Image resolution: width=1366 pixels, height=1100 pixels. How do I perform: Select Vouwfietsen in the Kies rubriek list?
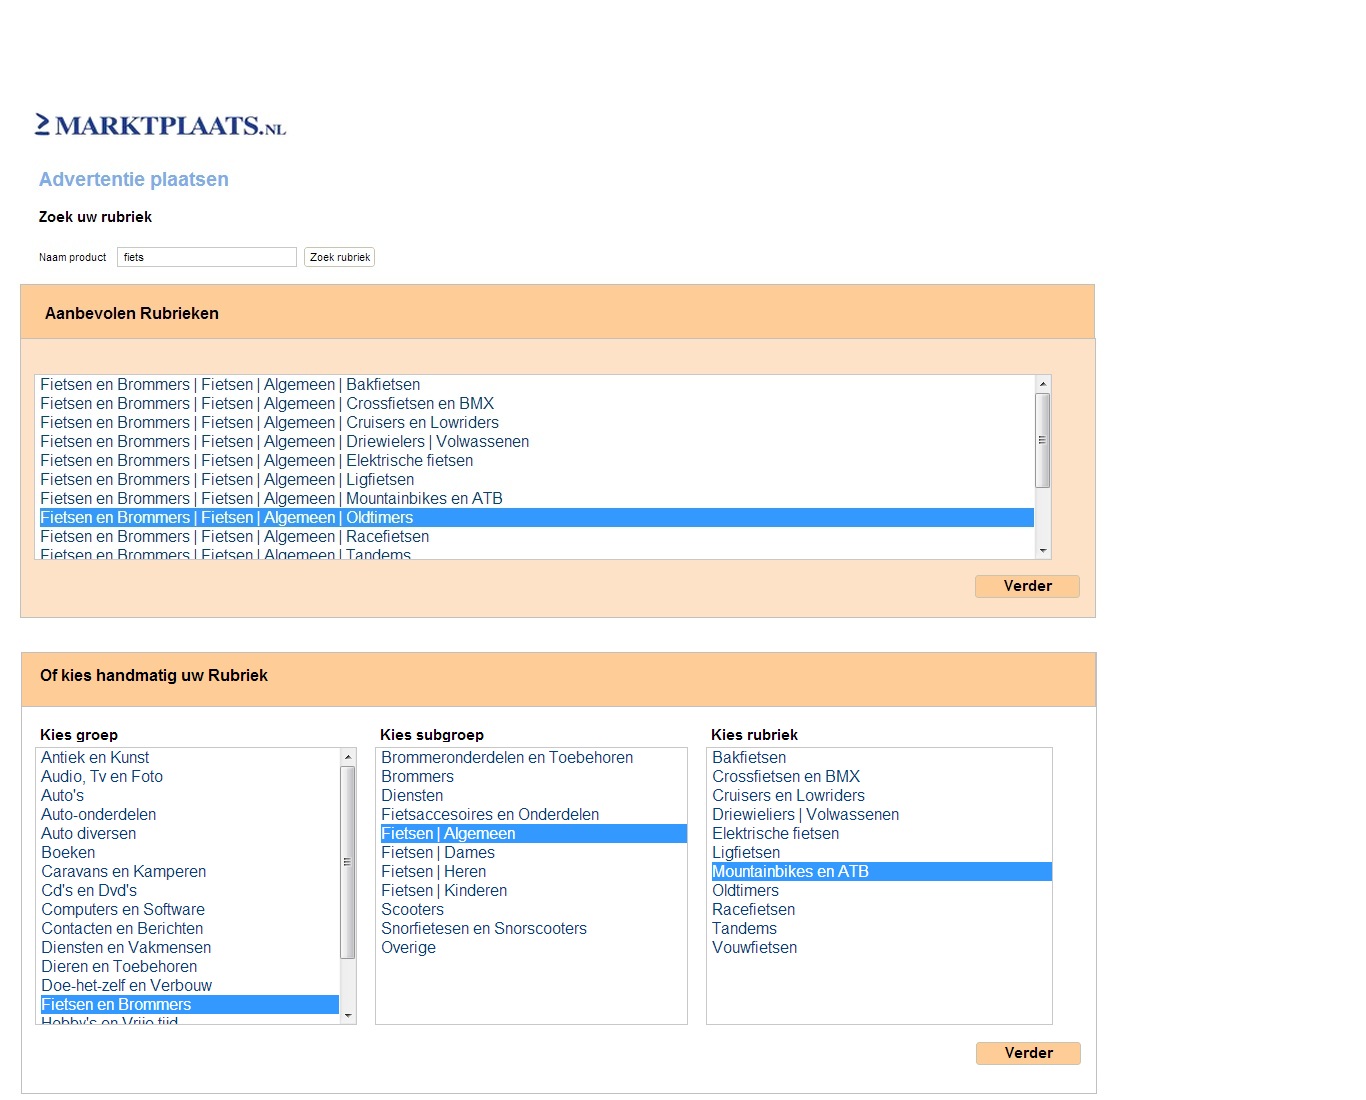pyautogui.click(x=755, y=948)
